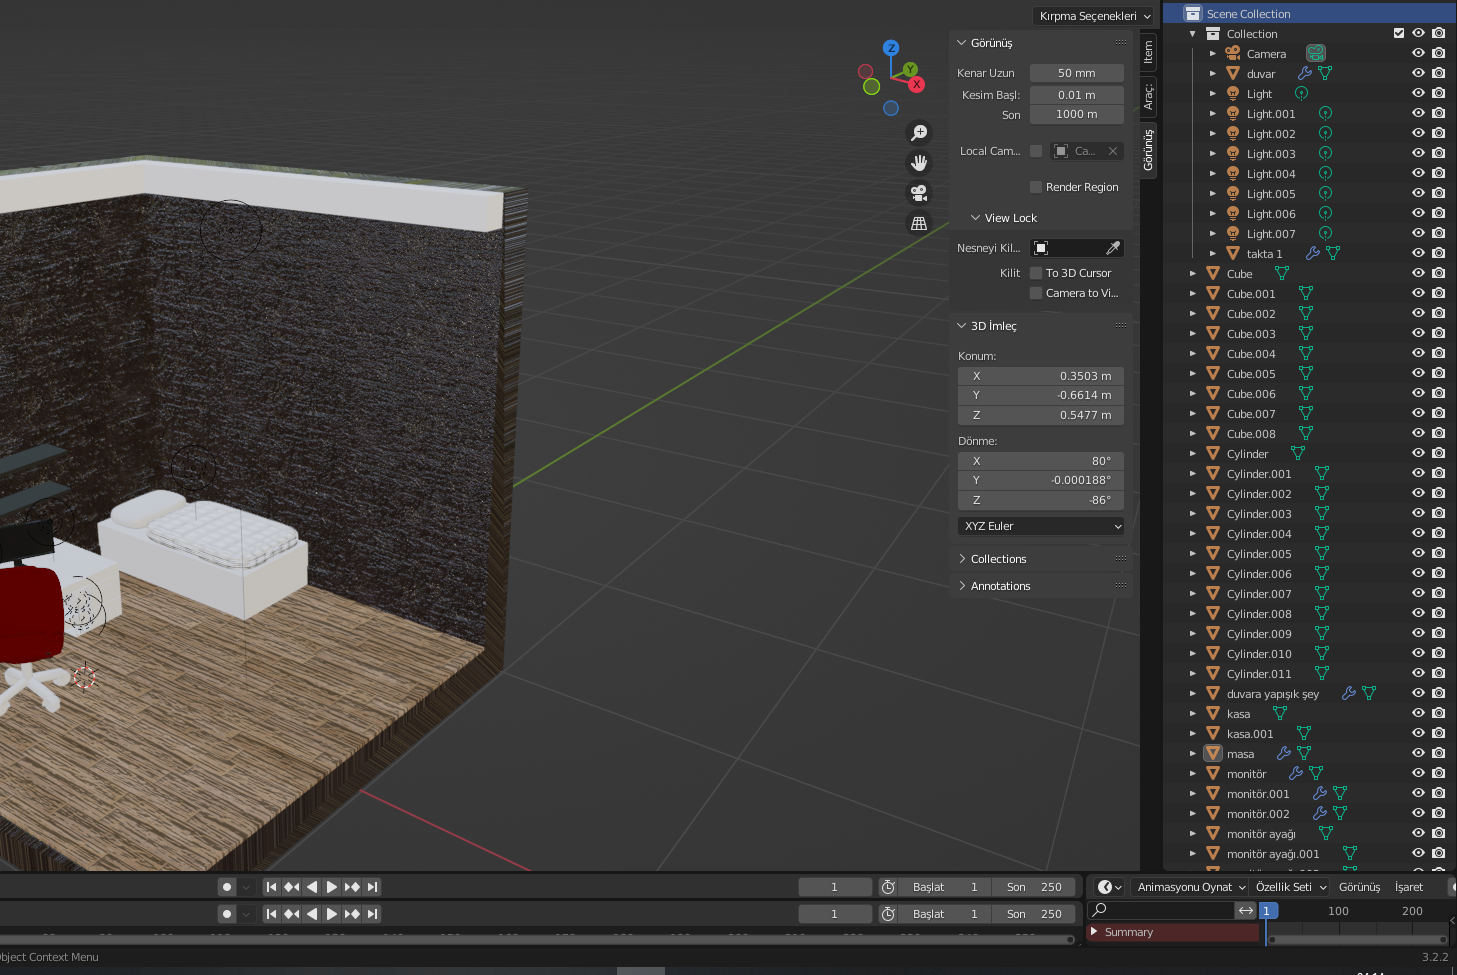Hide the duvar object with eye icon

tap(1418, 73)
